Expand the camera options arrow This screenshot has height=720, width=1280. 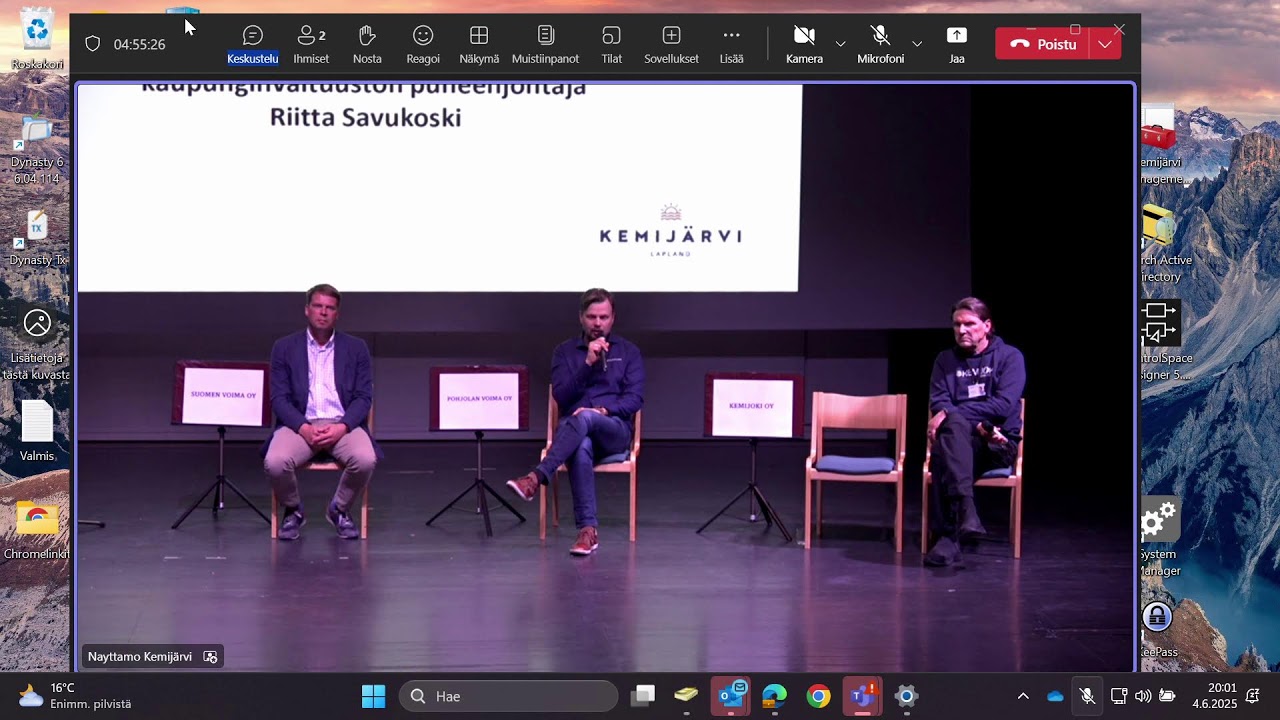point(840,44)
